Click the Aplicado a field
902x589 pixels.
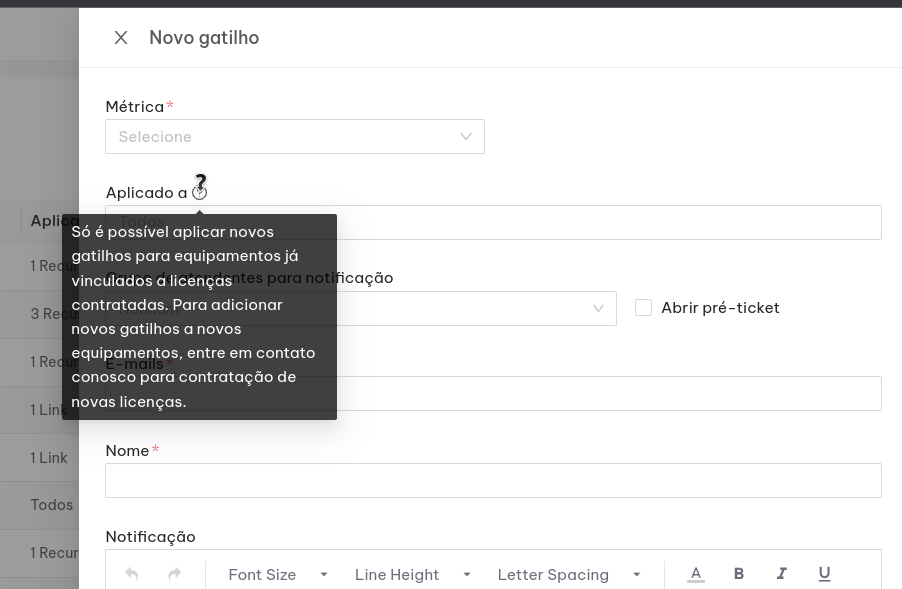coord(600,223)
